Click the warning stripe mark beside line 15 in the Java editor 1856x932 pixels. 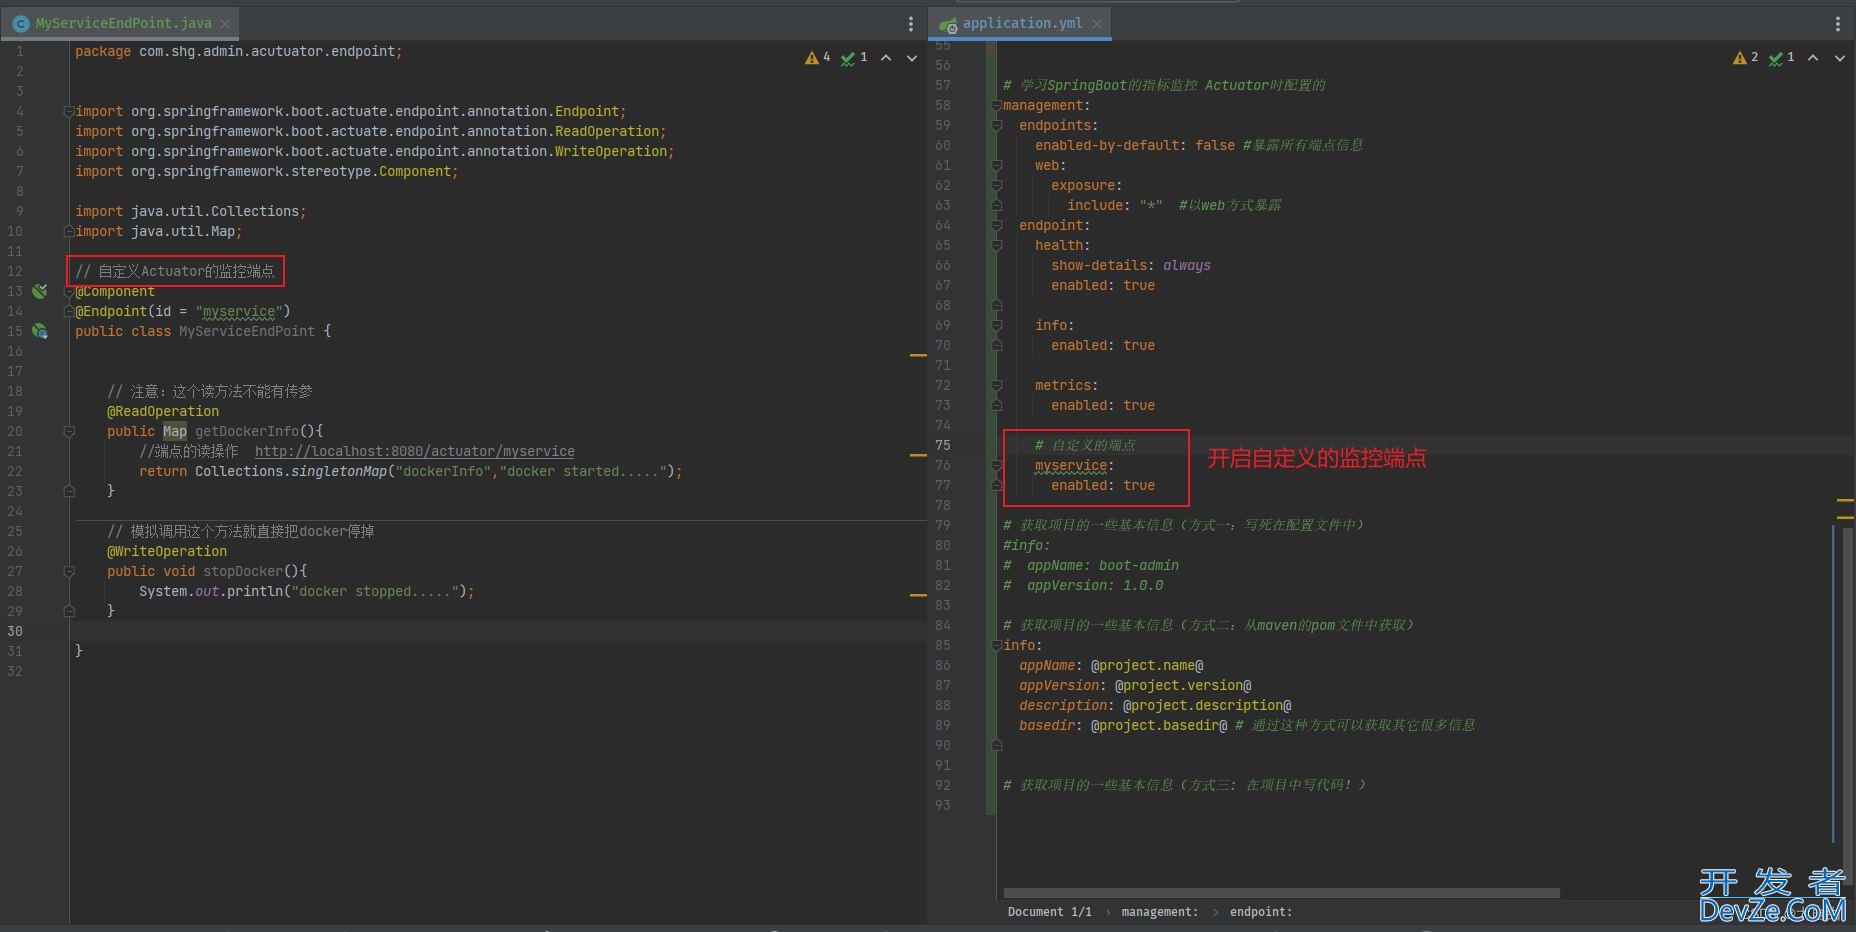pyautogui.click(x=918, y=355)
